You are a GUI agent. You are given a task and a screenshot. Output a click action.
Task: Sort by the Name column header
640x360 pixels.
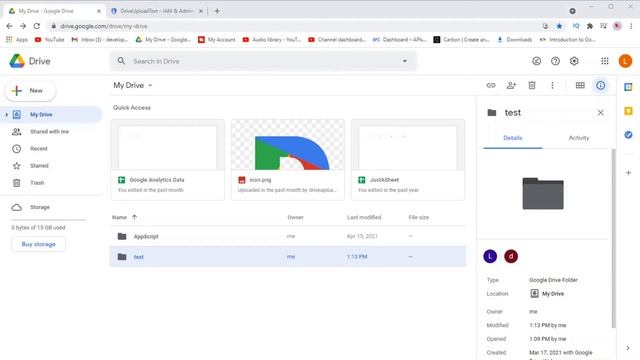[x=119, y=218]
